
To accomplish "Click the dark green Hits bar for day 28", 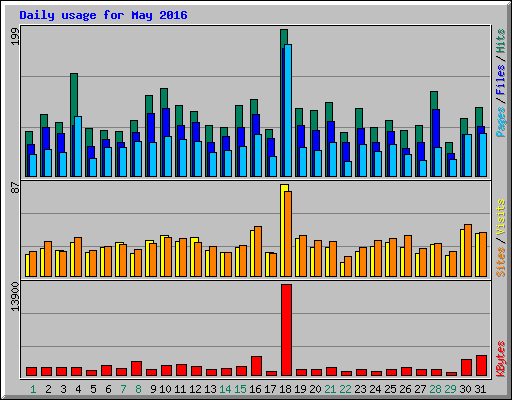I will 434,100.
